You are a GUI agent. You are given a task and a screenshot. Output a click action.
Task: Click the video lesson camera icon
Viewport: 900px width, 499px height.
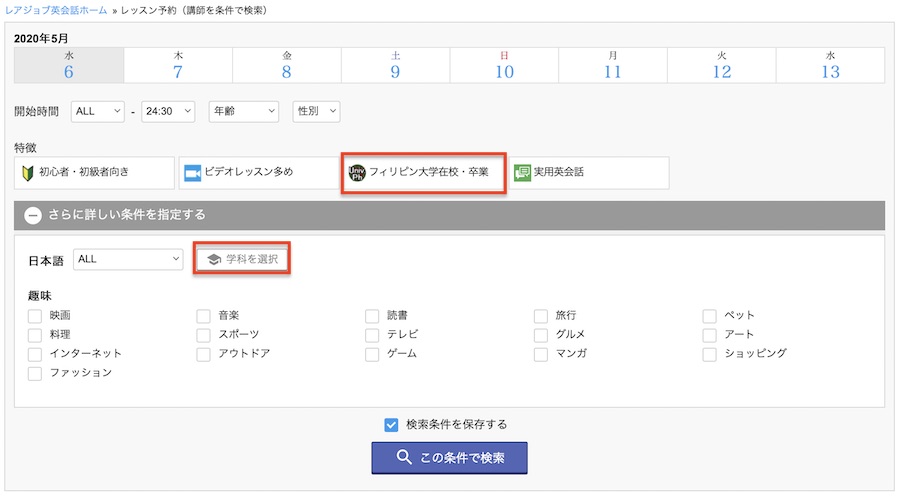point(191,172)
